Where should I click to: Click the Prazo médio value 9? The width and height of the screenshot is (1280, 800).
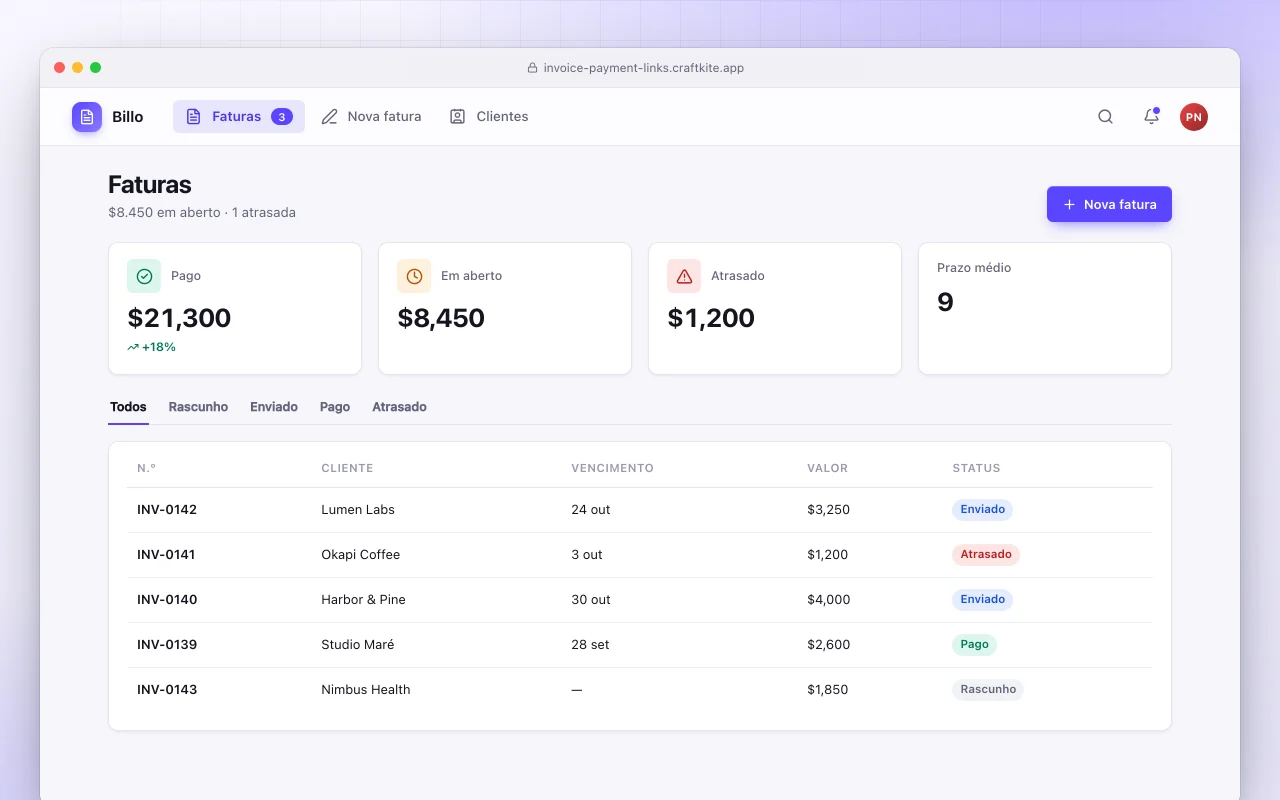click(945, 302)
